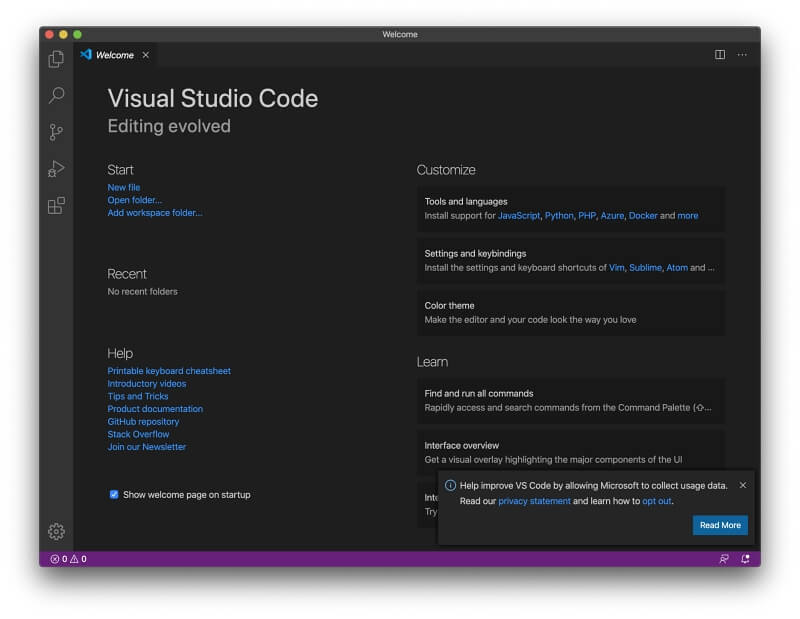Open the editor More Actions ellipsis
The height and width of the screenshot is (619, 800).
click(x=742, y=55)
